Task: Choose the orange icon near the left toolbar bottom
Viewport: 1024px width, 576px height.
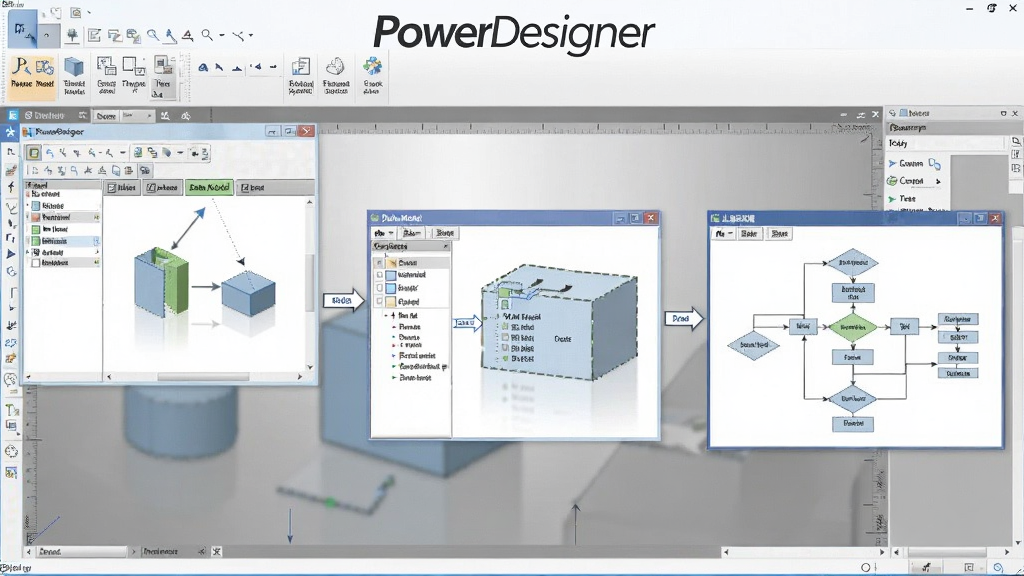Action: [x=11, y=359]
